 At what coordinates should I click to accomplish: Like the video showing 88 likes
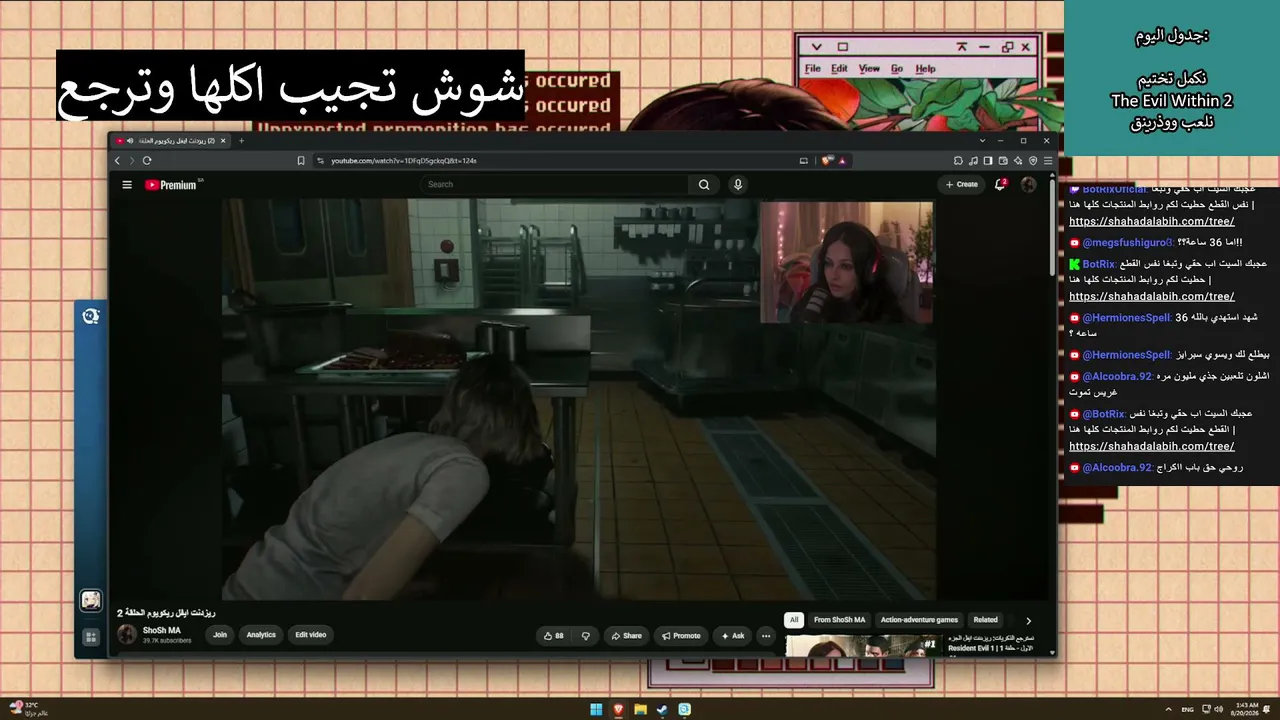553,636
